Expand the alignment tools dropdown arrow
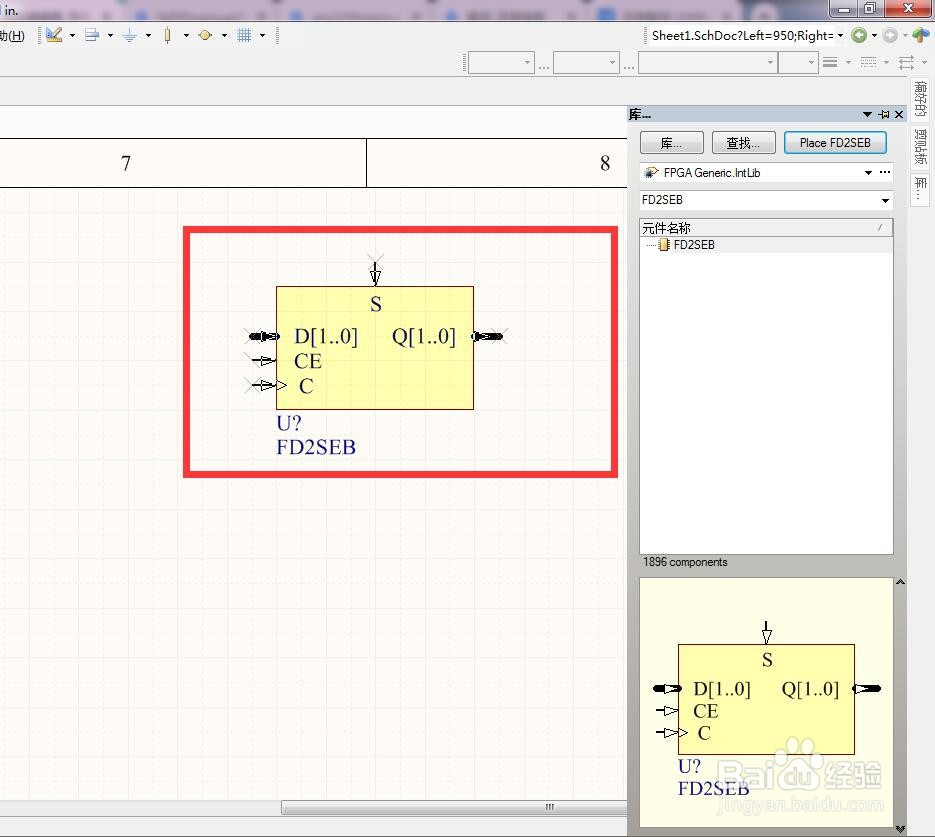 [110, 36]
